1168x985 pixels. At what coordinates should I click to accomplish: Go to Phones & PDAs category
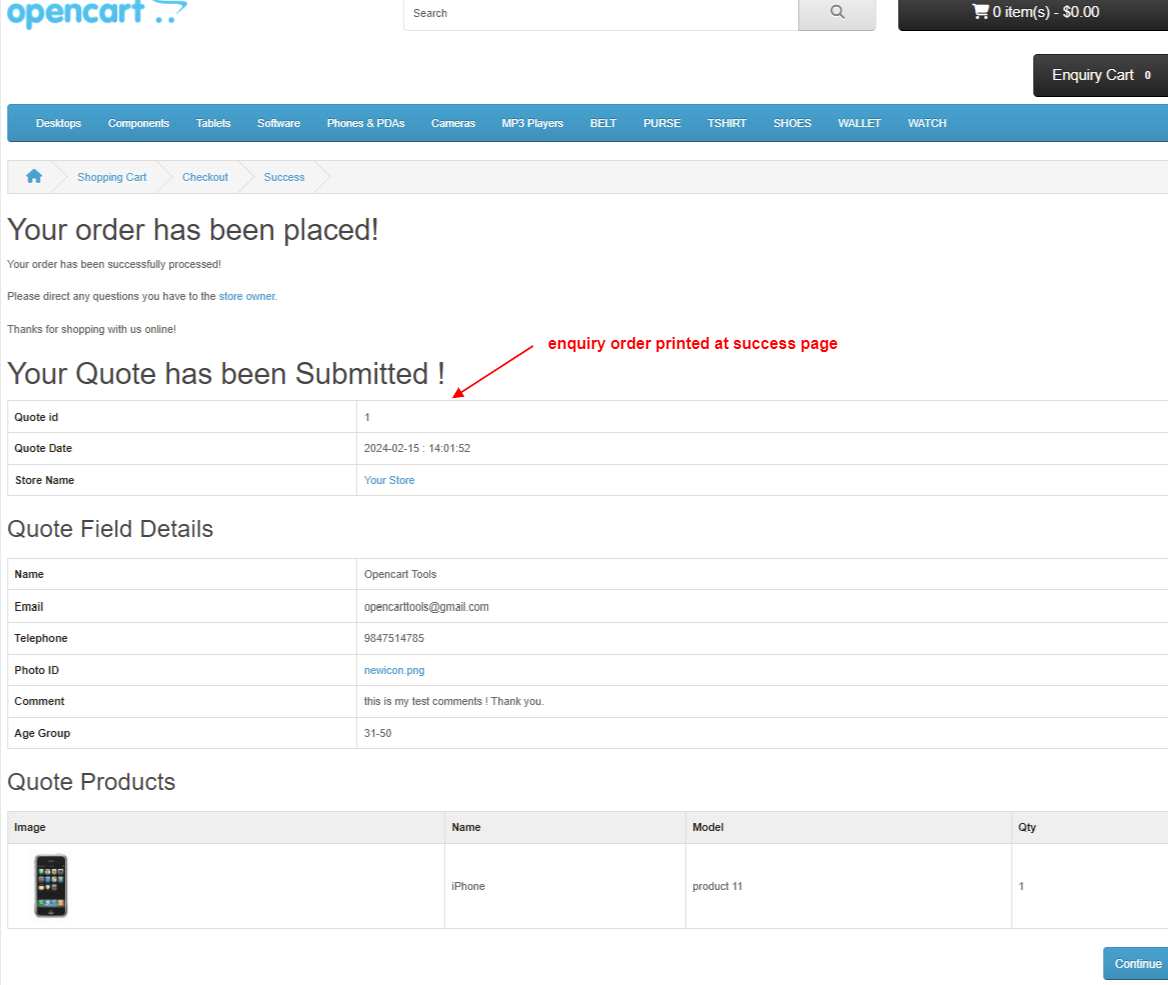click(x=365, y=124)
